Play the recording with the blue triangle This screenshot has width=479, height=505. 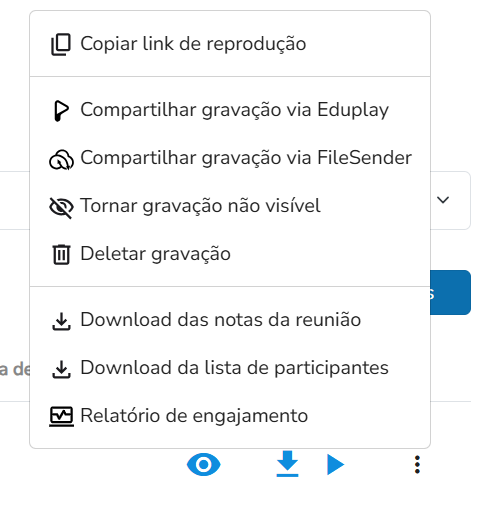pos(335,464)
